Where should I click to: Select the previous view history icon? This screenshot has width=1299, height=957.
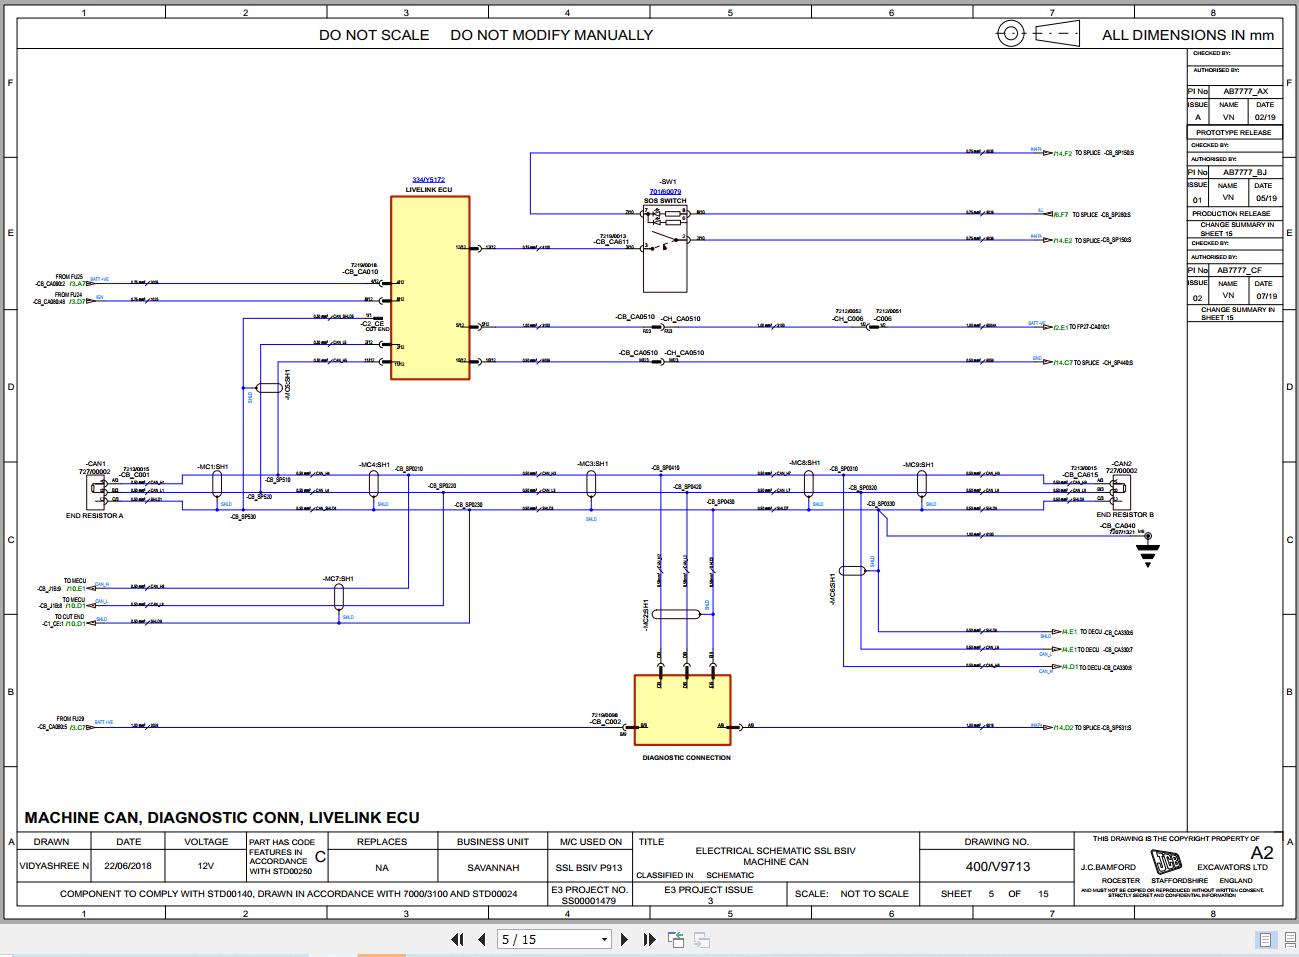(673, 940)
